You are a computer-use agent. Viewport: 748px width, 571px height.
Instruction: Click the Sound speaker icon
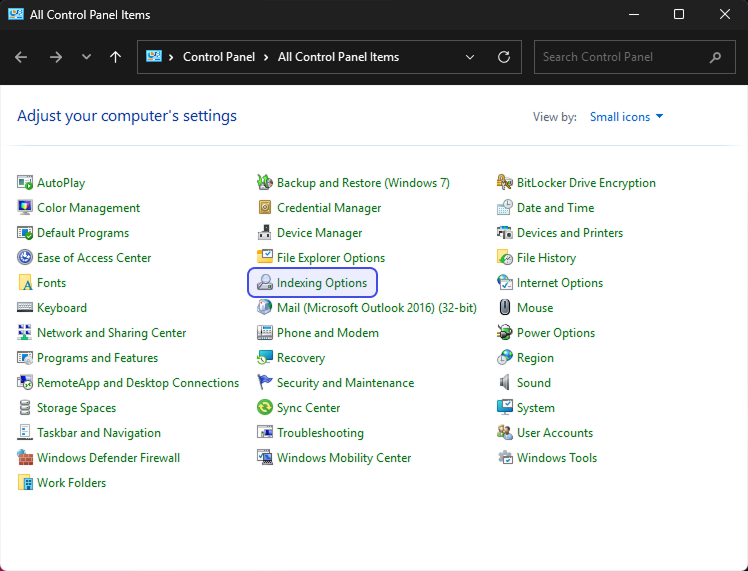click(505, 383)
